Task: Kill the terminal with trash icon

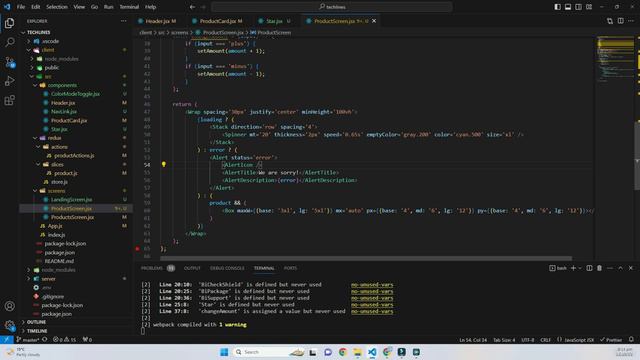Action: (x=599, y=268)
